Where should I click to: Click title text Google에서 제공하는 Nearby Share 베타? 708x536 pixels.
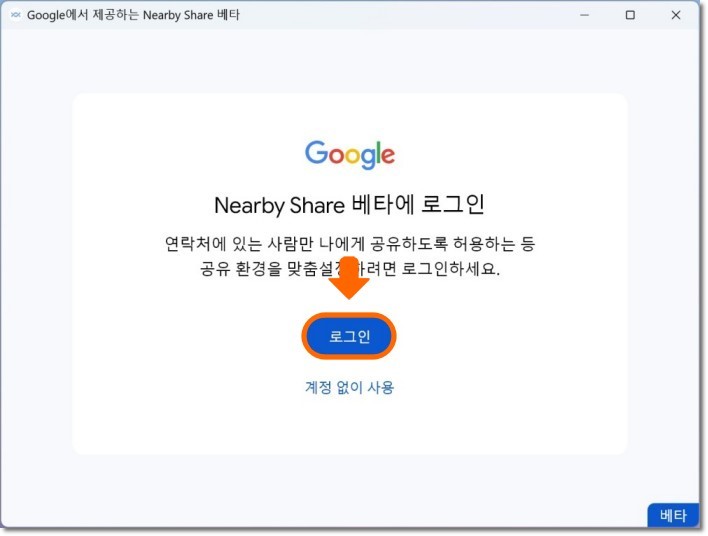133,15
